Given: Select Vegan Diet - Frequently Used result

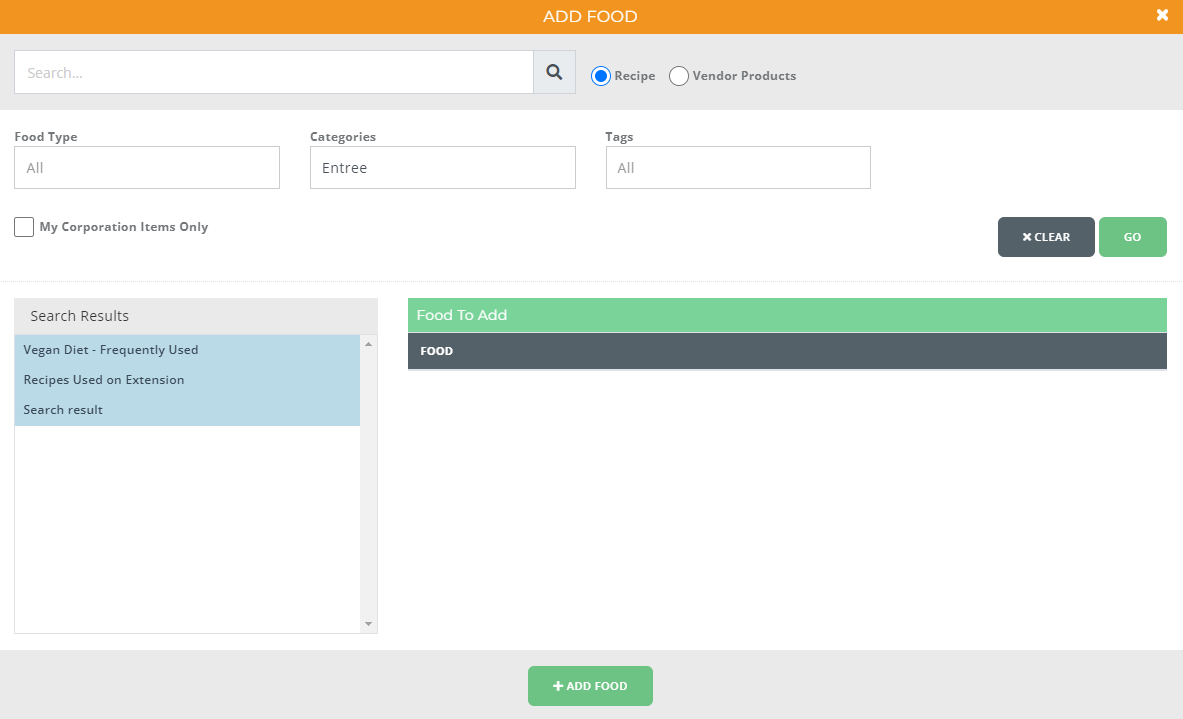Looking at the screenshot, I should (x=110, y=350).
